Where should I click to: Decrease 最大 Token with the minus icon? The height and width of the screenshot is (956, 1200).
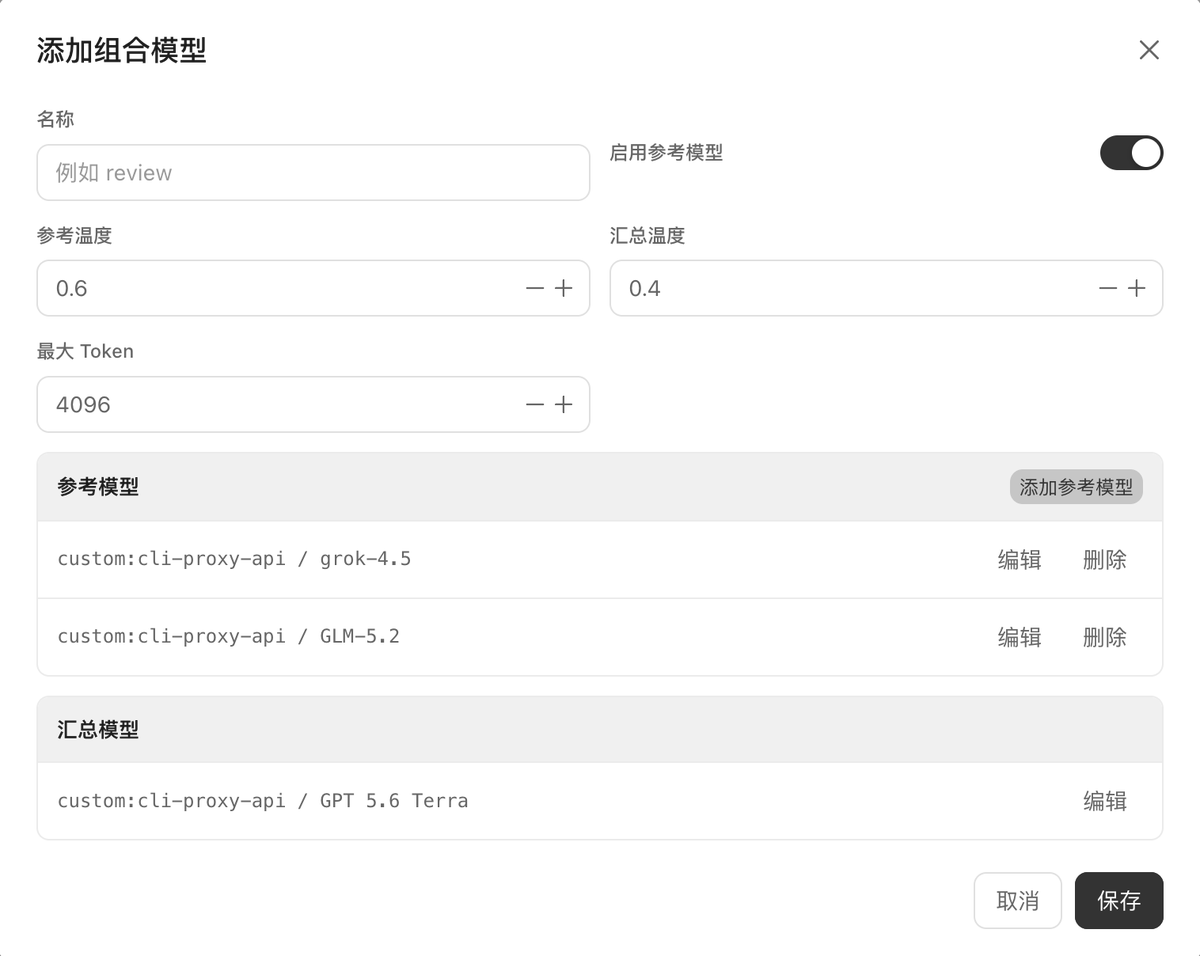click(535, 405)
